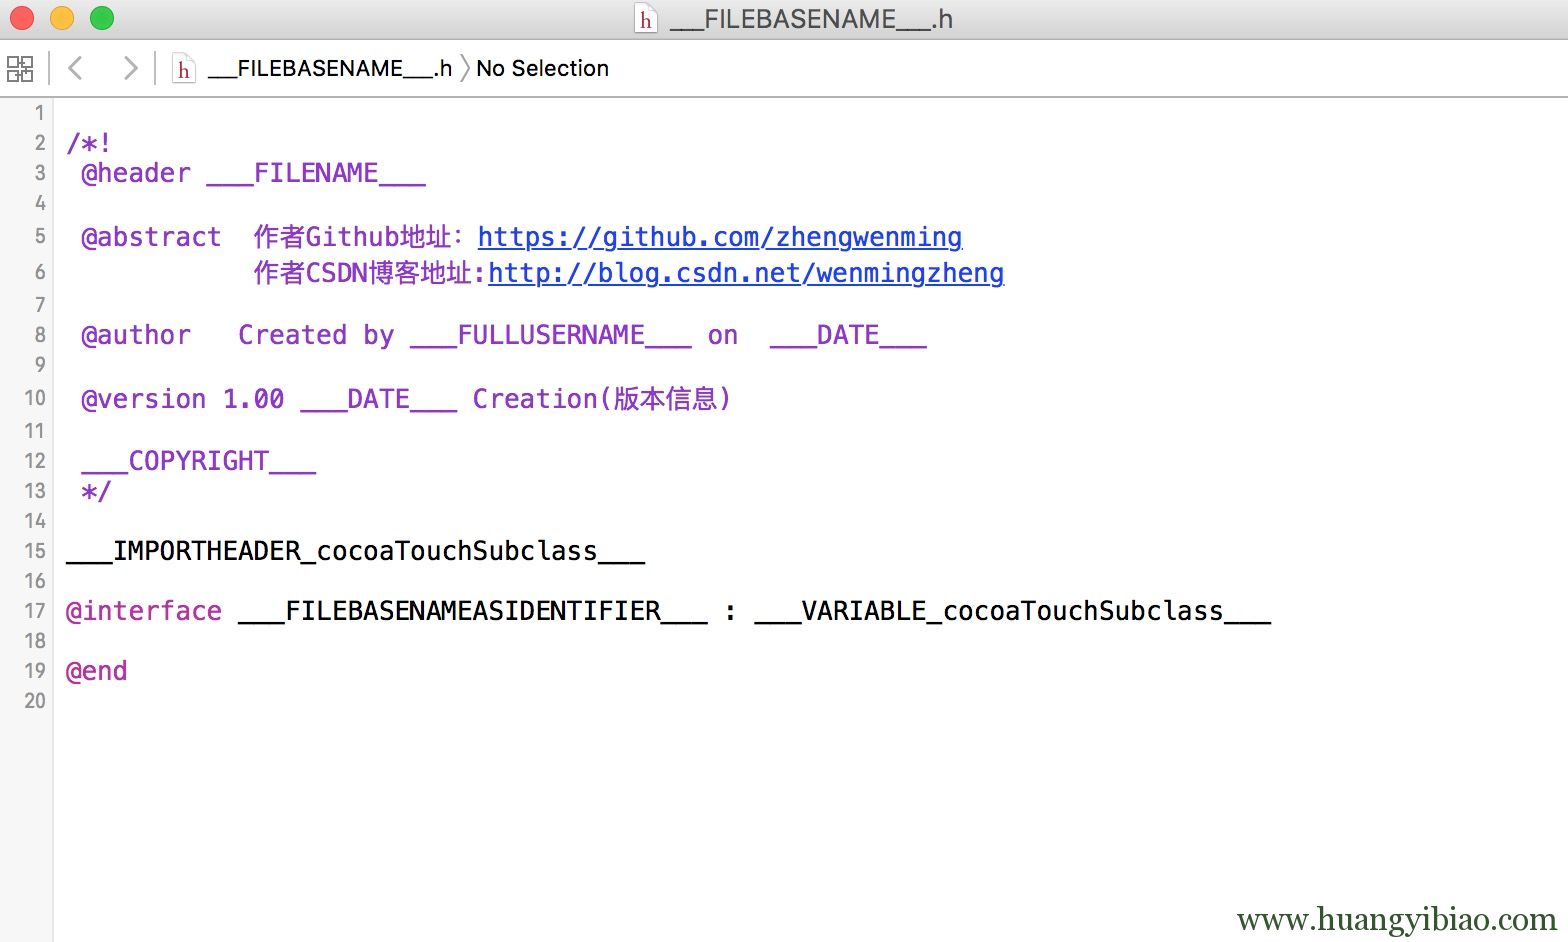Click ___FILEBASENAMEASIDENTIFIER___ placeholder

click(472, 611)
